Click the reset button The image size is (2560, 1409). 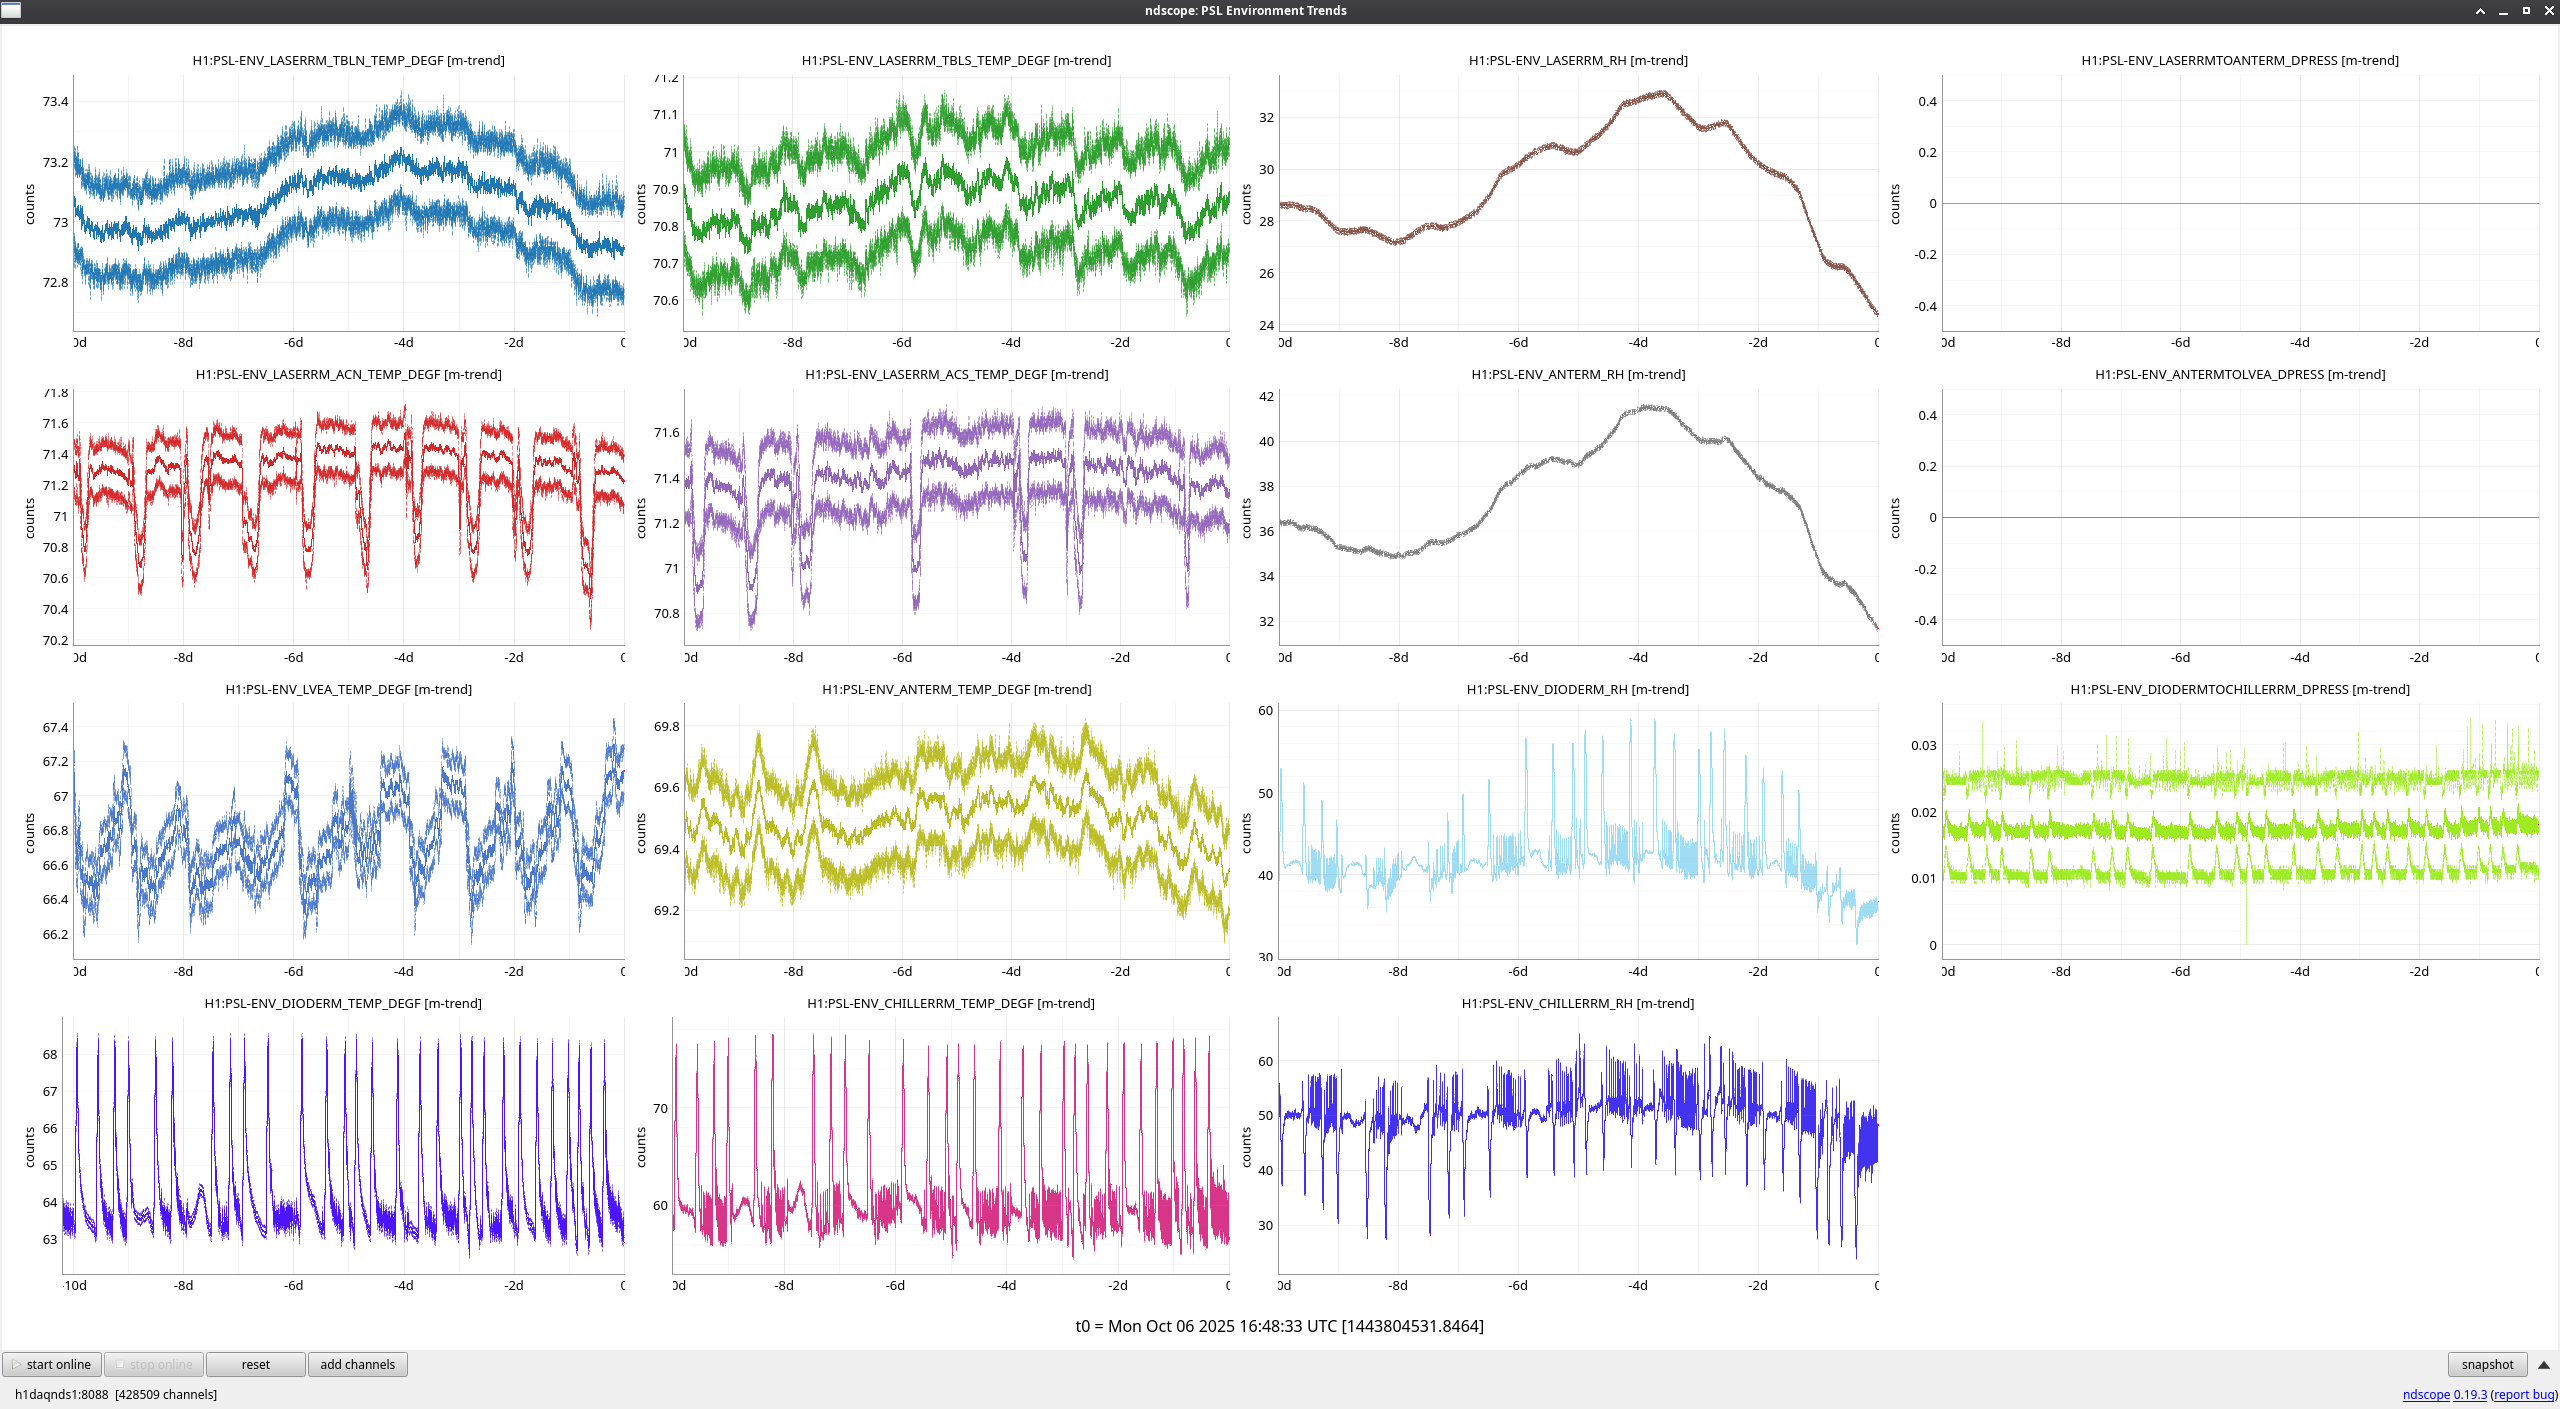[x=255, y=1365]
